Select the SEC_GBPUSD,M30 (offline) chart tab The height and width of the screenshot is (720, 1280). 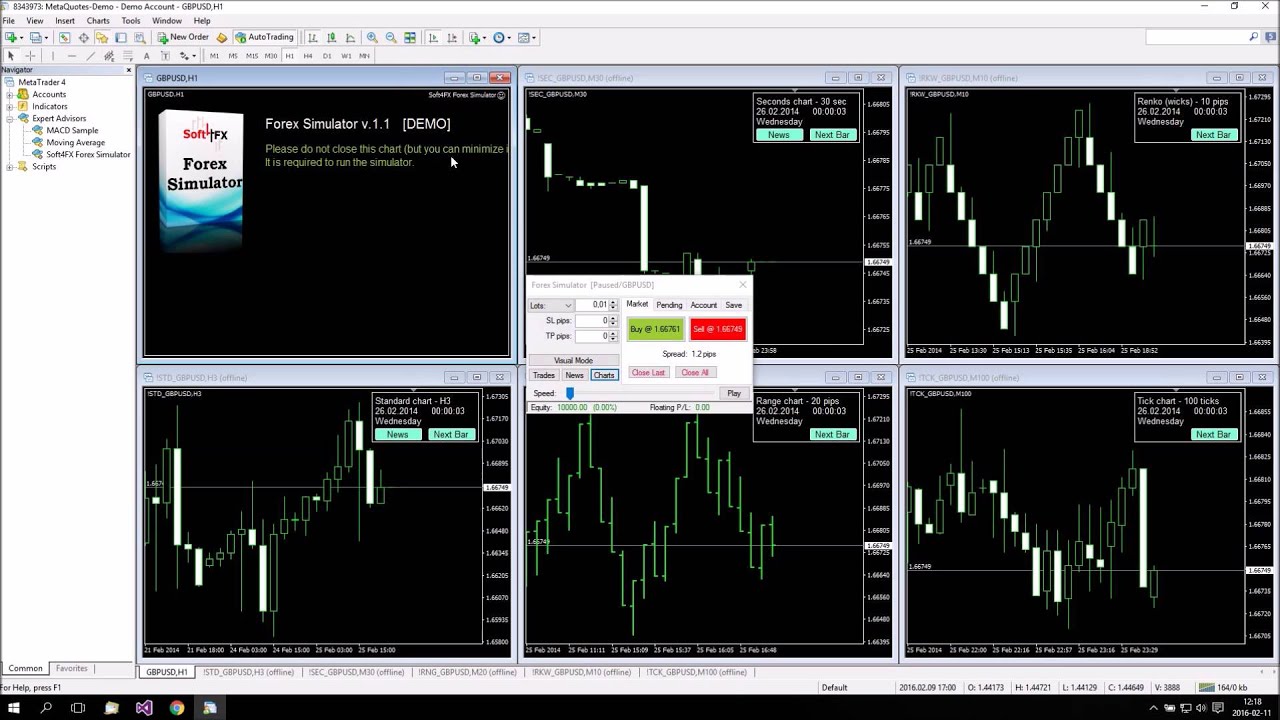[x=355, y=672]
